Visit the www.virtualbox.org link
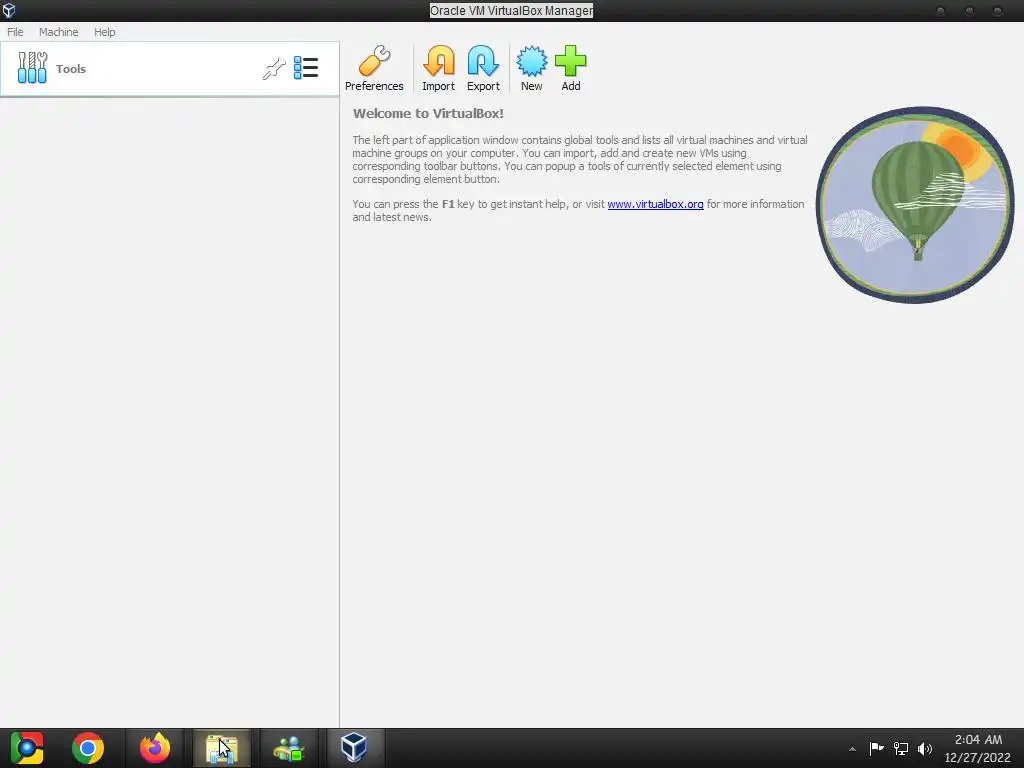 click(x=655, y=204)
